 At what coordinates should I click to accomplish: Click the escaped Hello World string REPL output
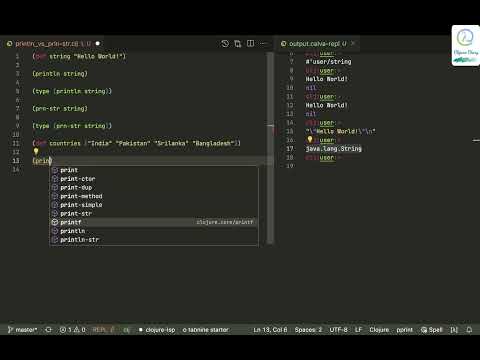(340, 131)
